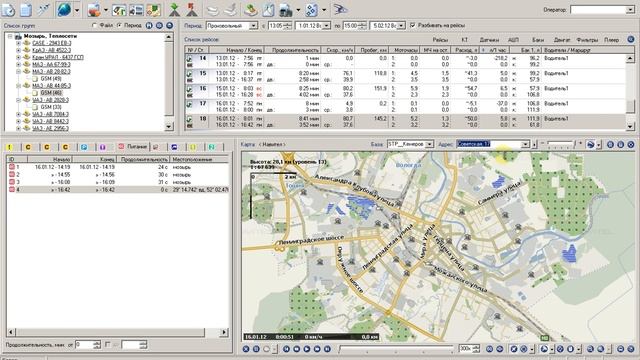Click the red arrow mountain icon

192,9
